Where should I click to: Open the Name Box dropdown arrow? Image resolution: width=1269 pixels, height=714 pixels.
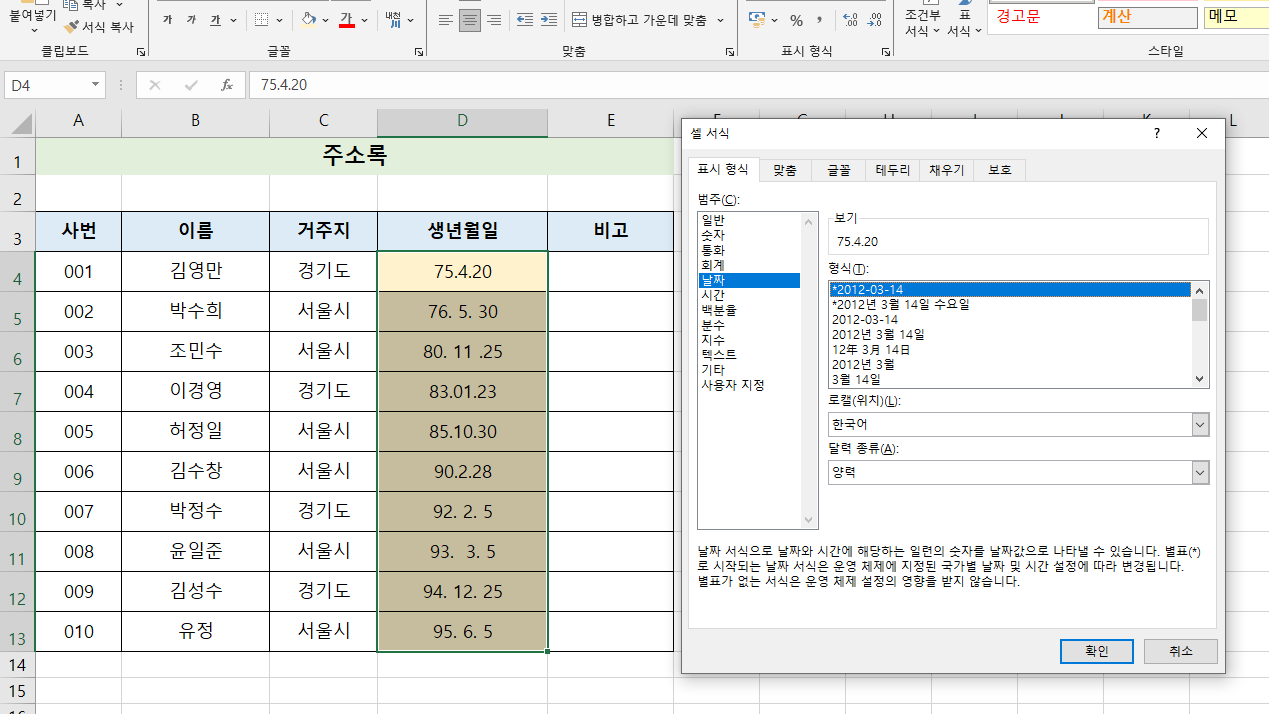96,86
